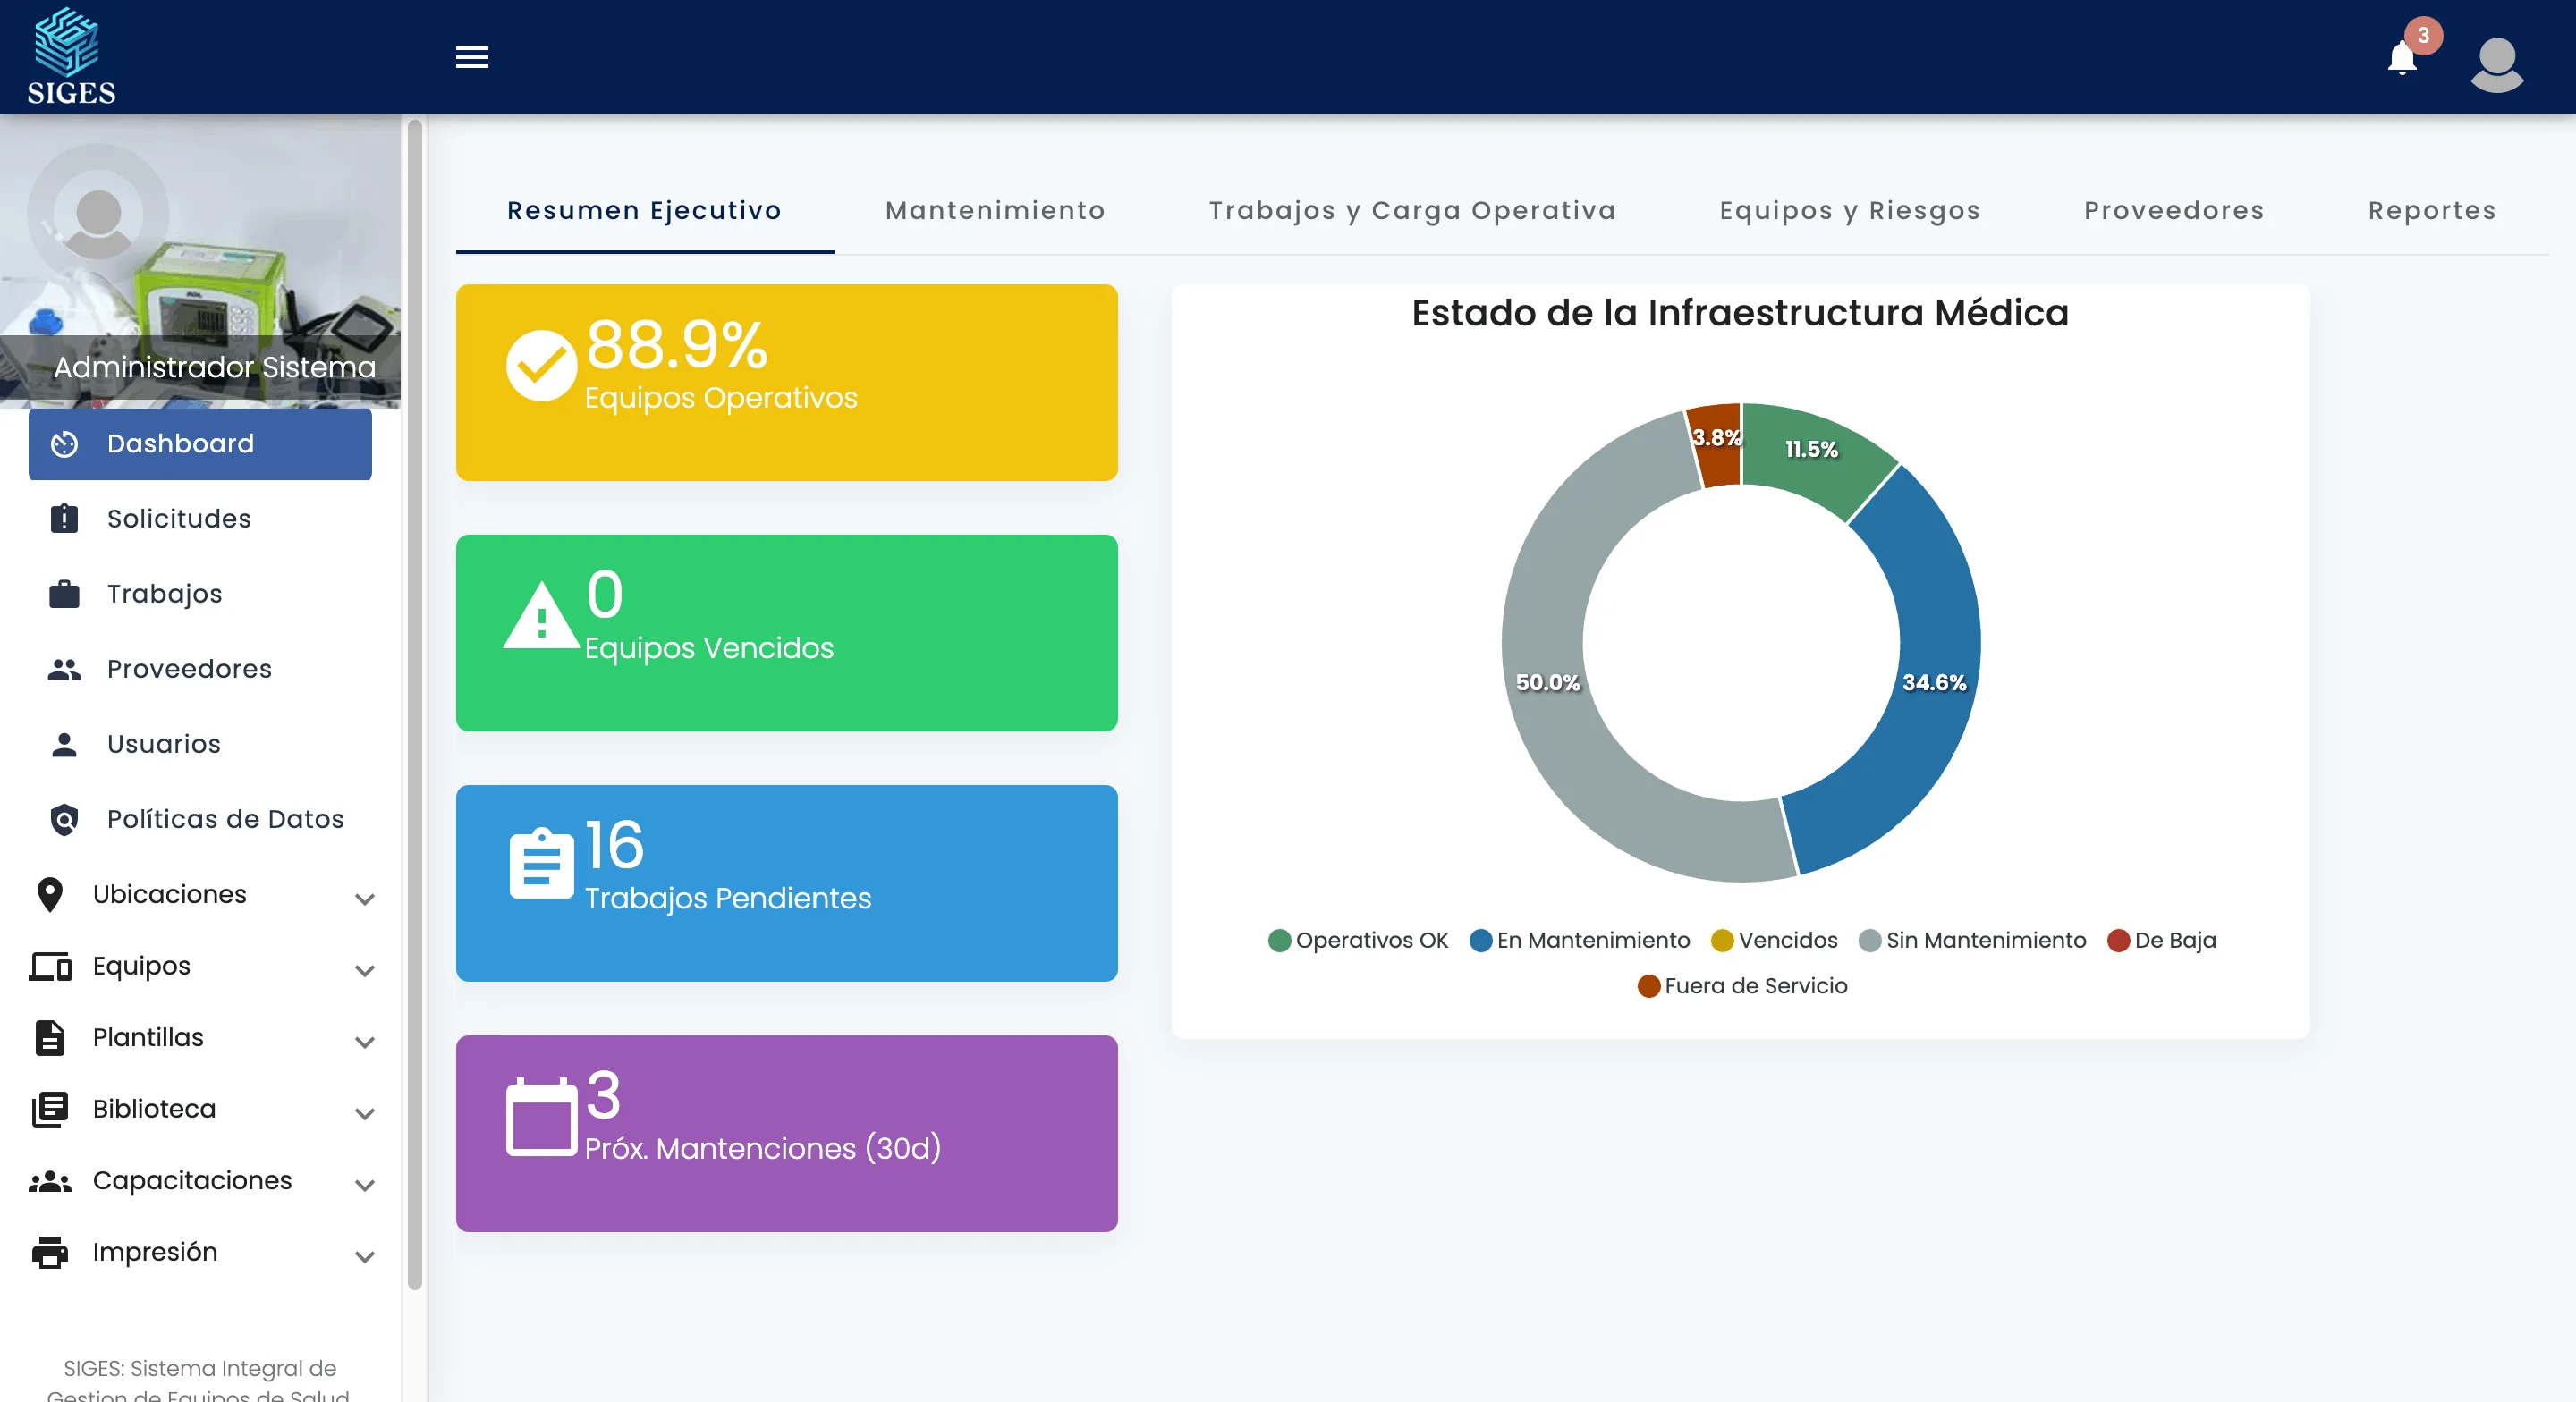2576x1402 pixels.
Task: Expand the Equipos chevron
Action: 365,970
